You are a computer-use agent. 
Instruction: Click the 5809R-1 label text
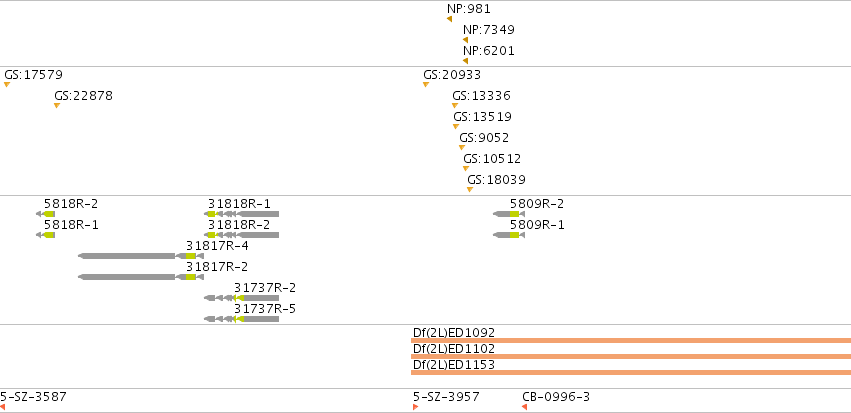click(x=537, y=225)
